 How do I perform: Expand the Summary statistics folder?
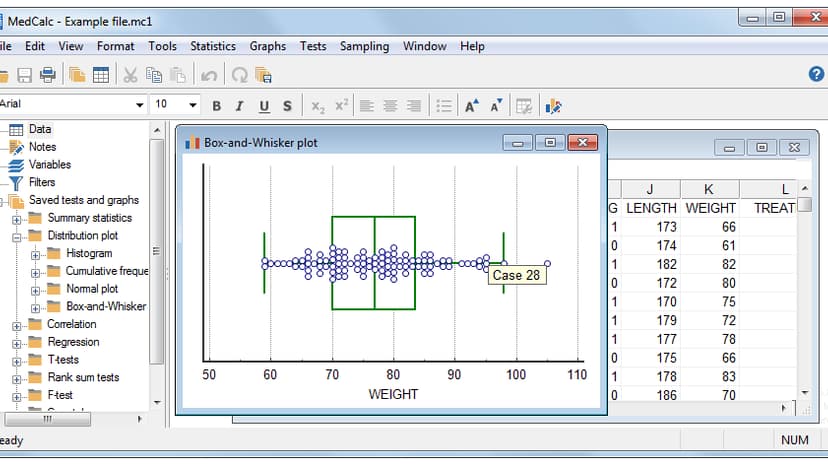[17, 220]
